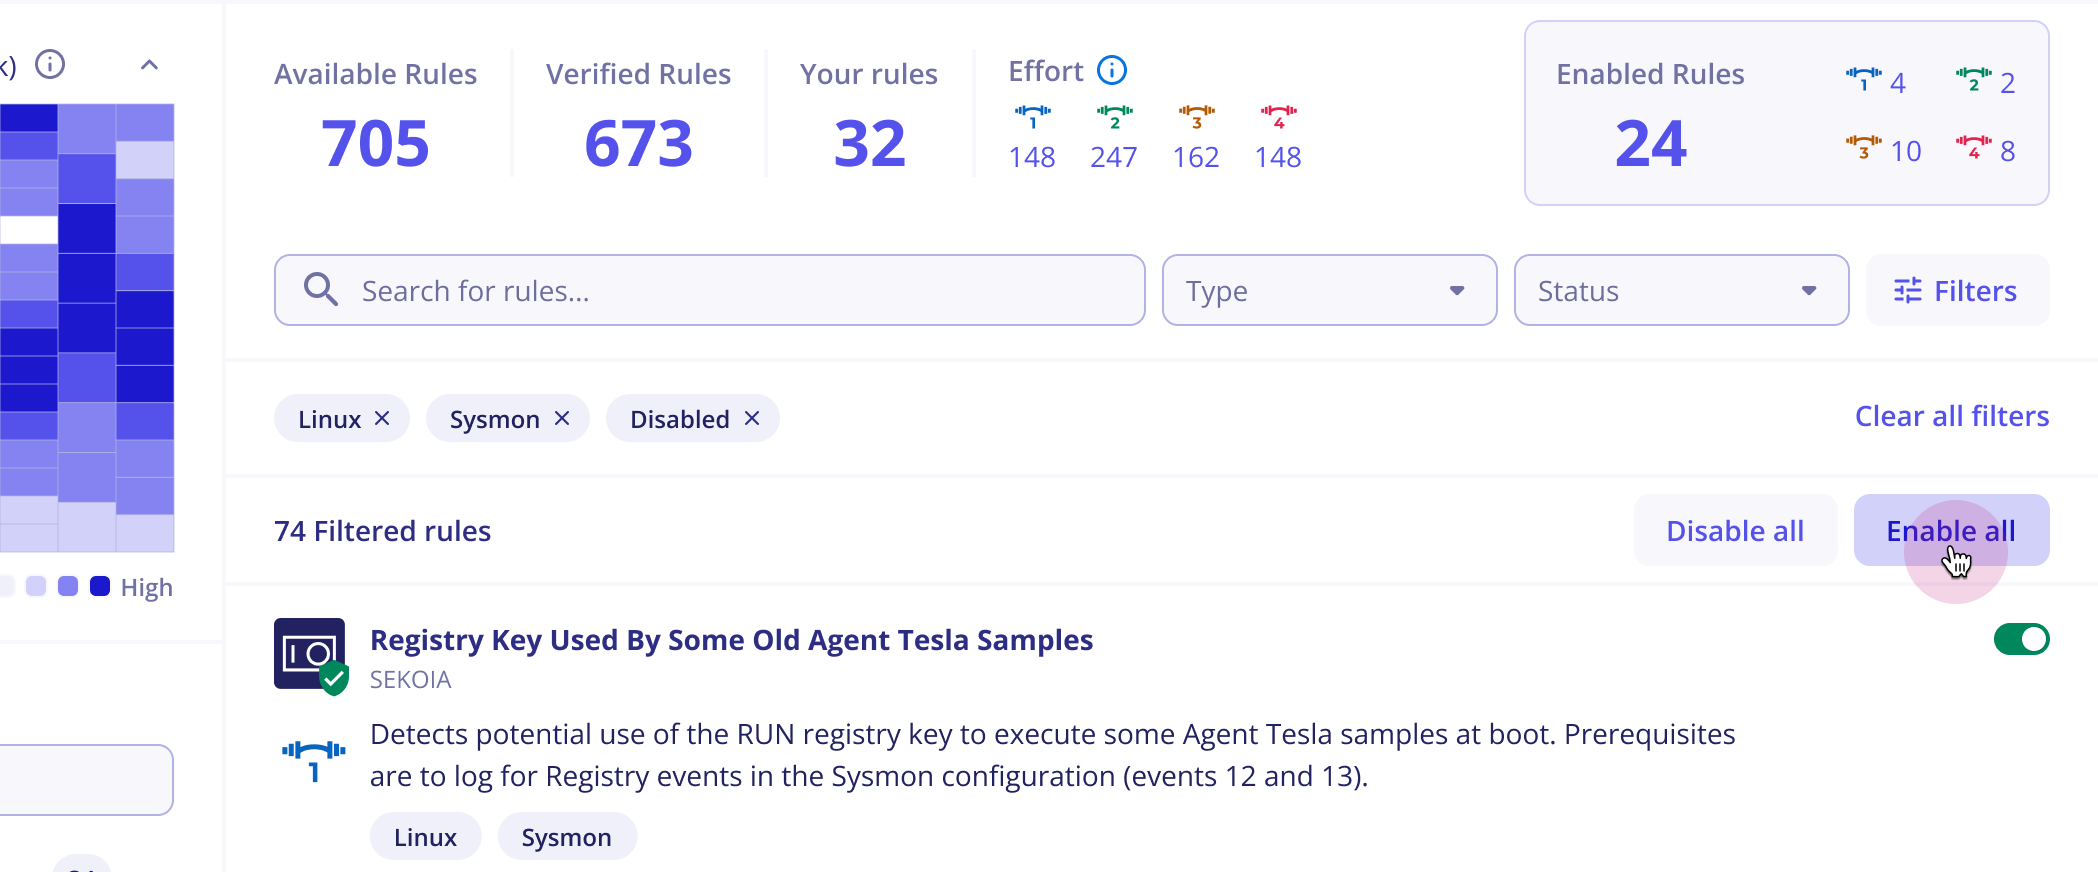Click Disable all button
The width and height of the screenshot is (2098, 872).
(x=1734, y=530)
